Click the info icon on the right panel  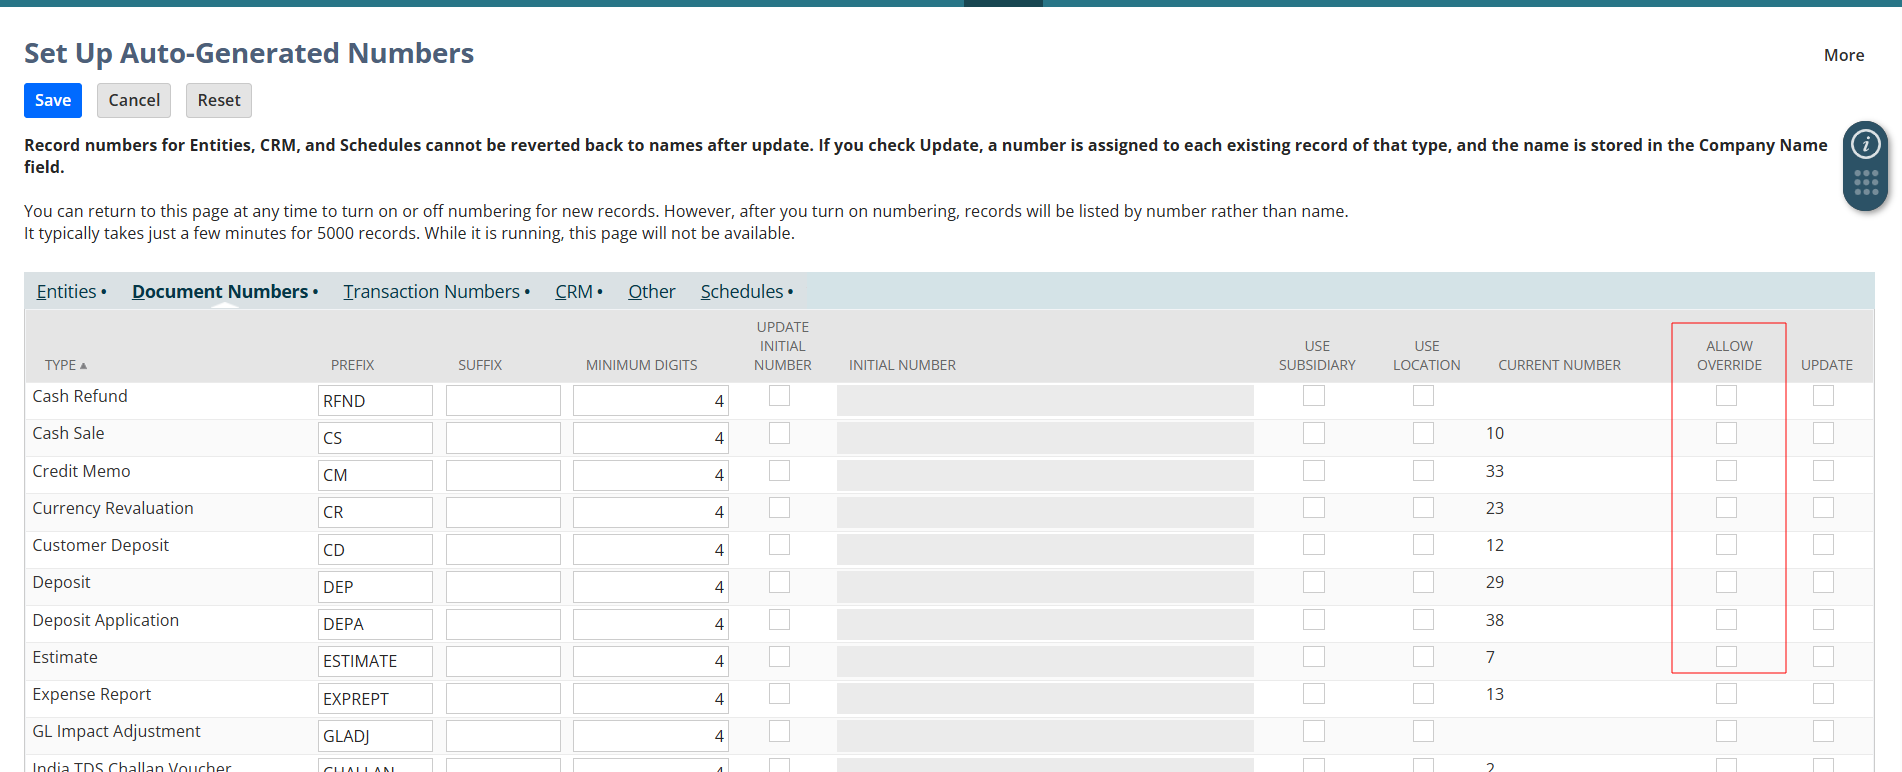coord(1865,145)
